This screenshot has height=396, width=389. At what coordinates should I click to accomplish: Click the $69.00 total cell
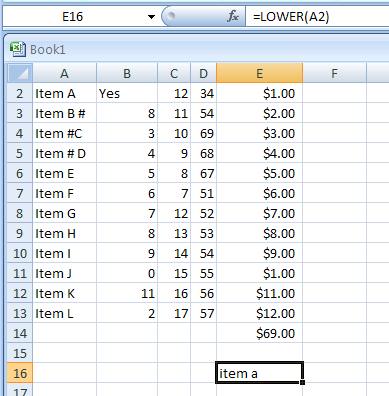click(x=259, y=333)
